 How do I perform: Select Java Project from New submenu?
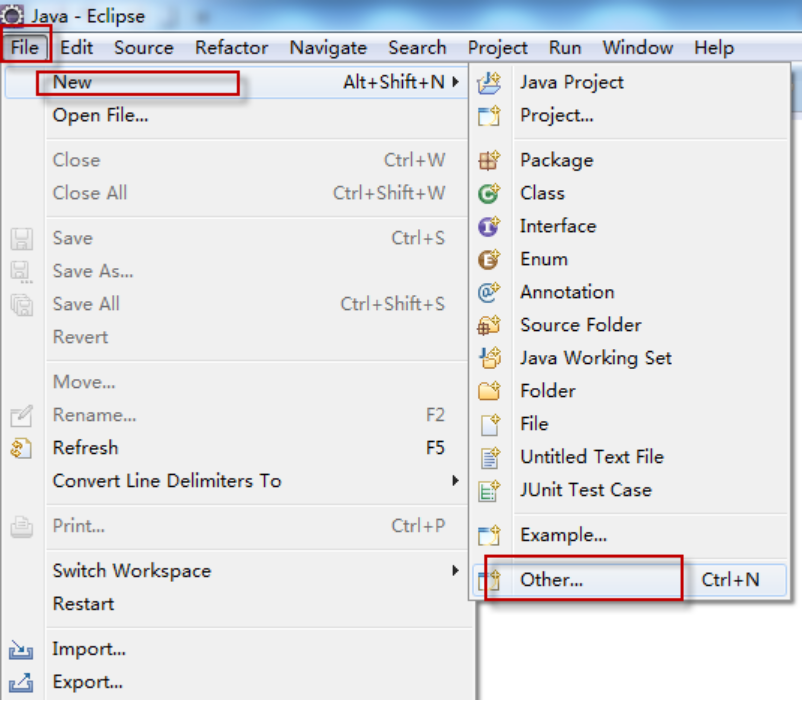(x=629, y=82)
